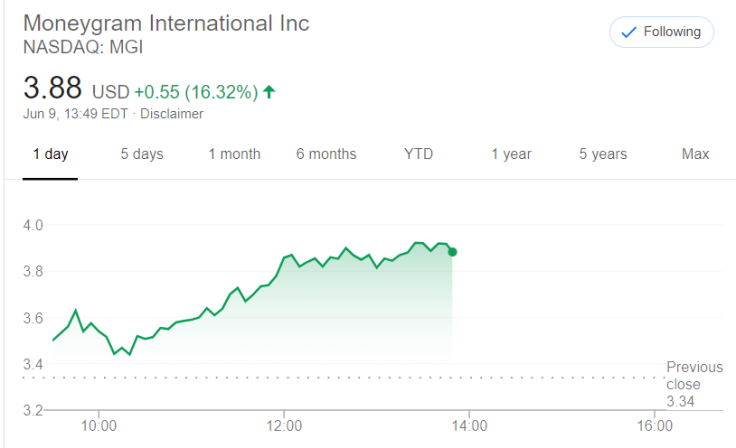Select the 1 day tab
Screen dimensions: 736x448
pos(50,154)
